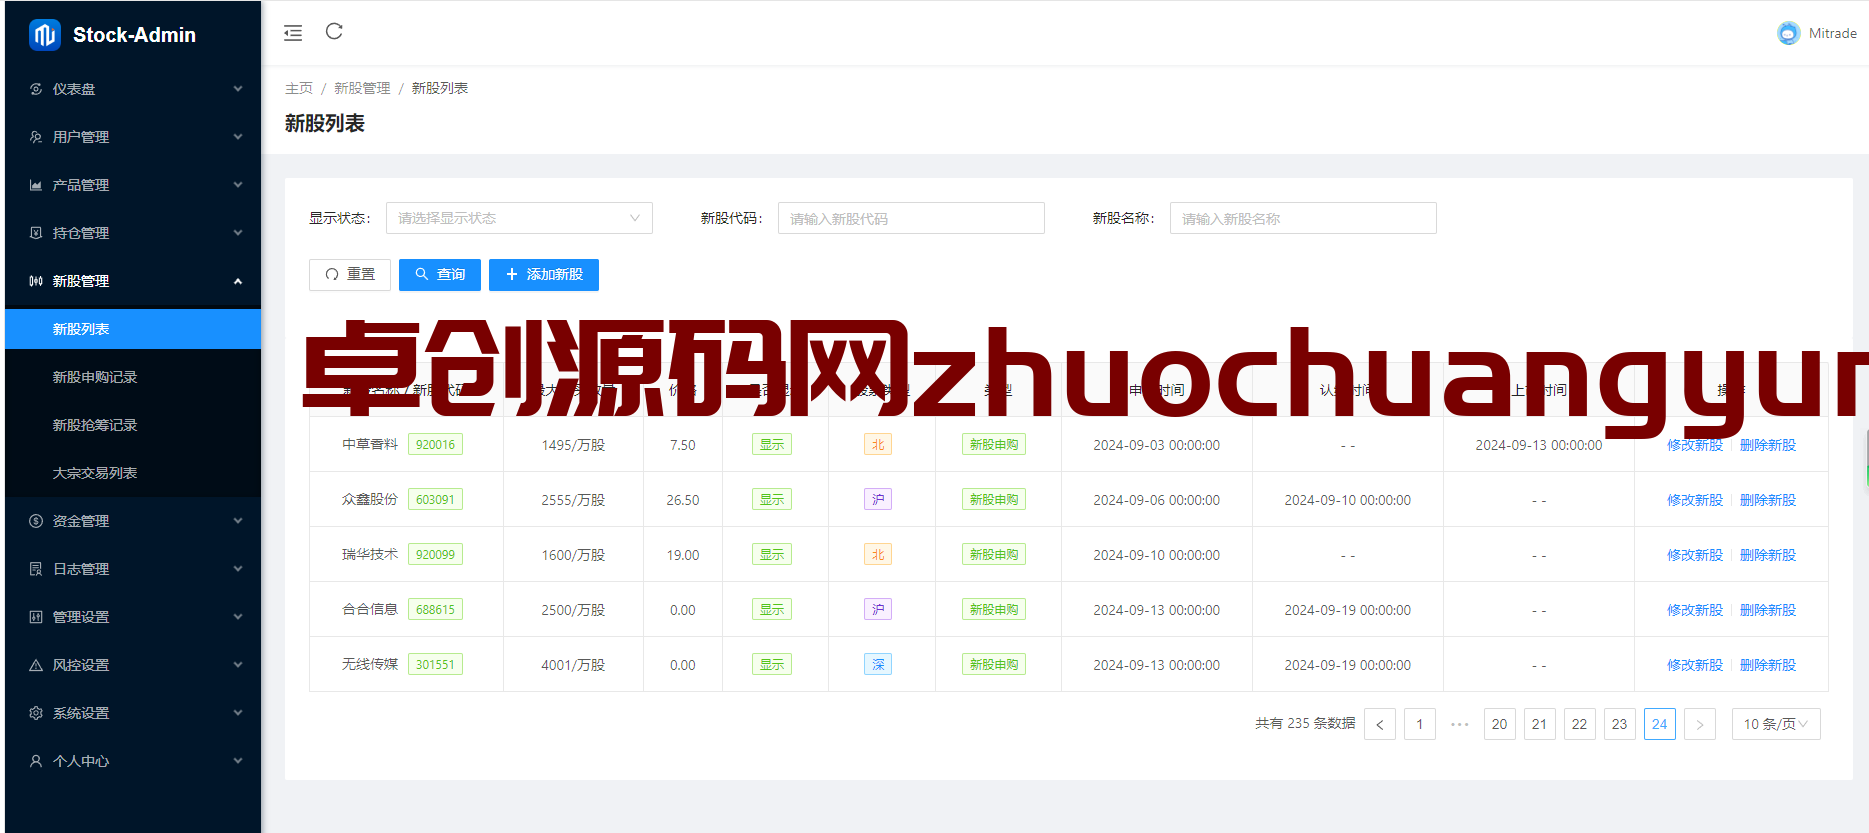Screen dimensions: 1869x833
Task: Open 新股申购记录 submenu item
Action: tap(133, 377)
